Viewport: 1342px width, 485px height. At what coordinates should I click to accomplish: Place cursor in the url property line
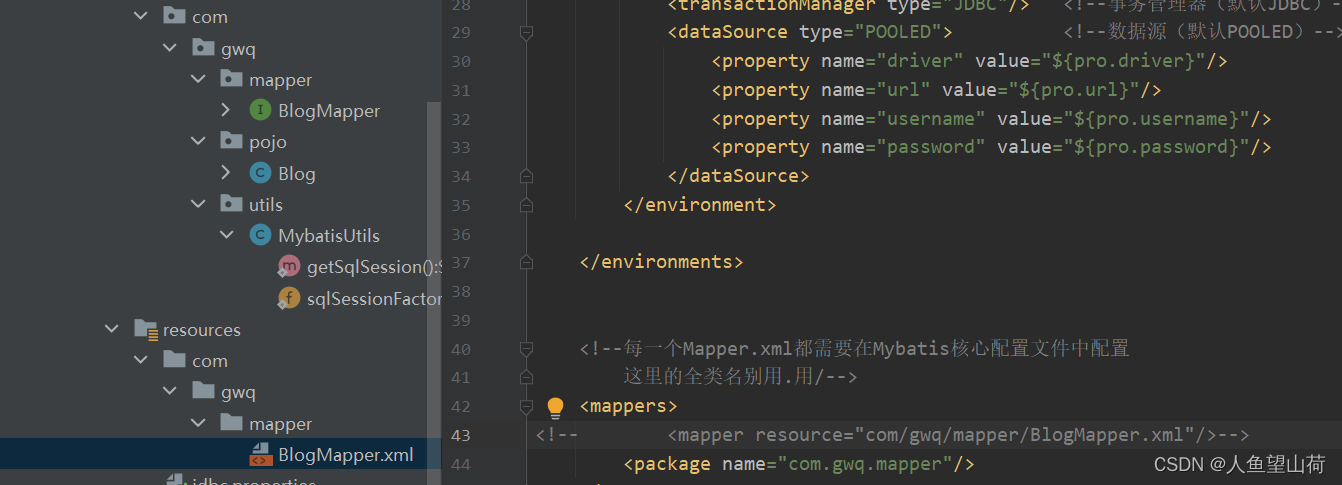pos(936,90)
